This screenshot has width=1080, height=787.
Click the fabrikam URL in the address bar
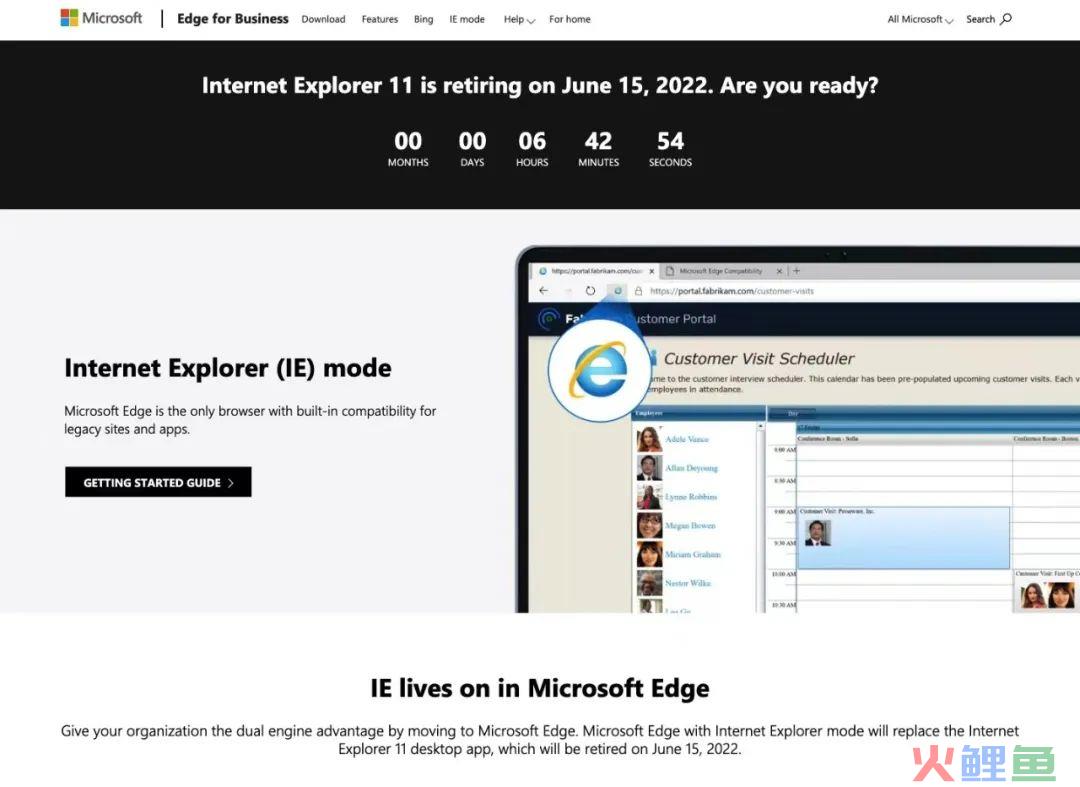pos(731,291)
